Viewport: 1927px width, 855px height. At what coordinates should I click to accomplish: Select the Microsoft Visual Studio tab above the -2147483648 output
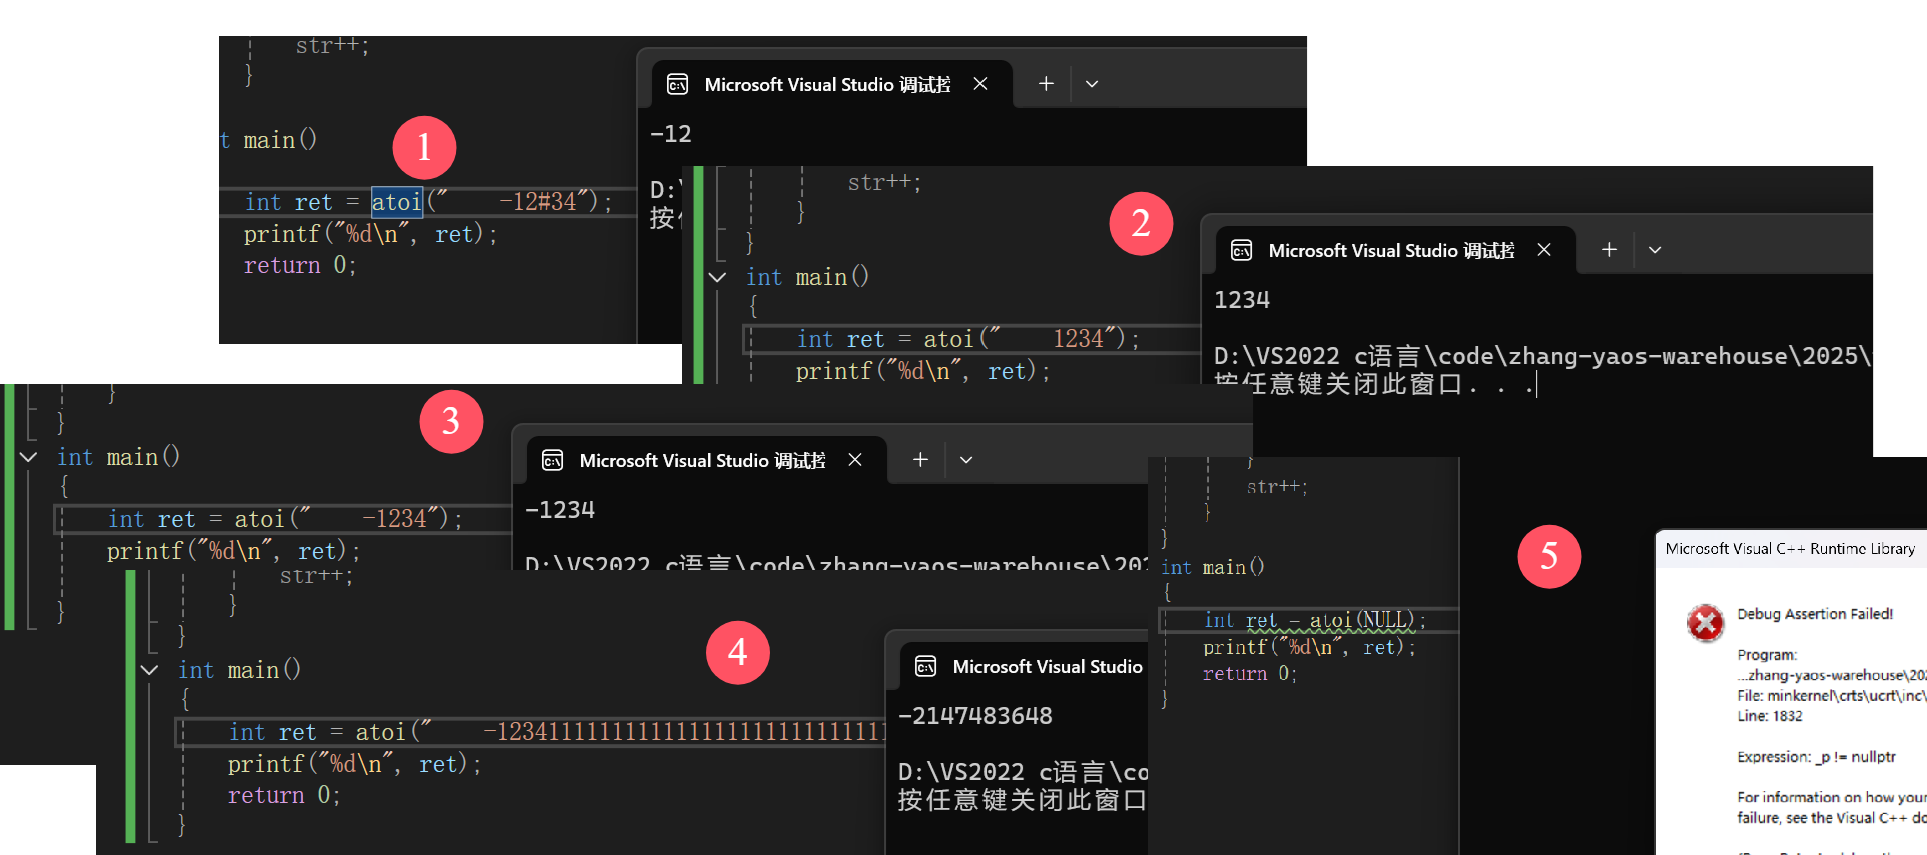(x=1025, y=666)
